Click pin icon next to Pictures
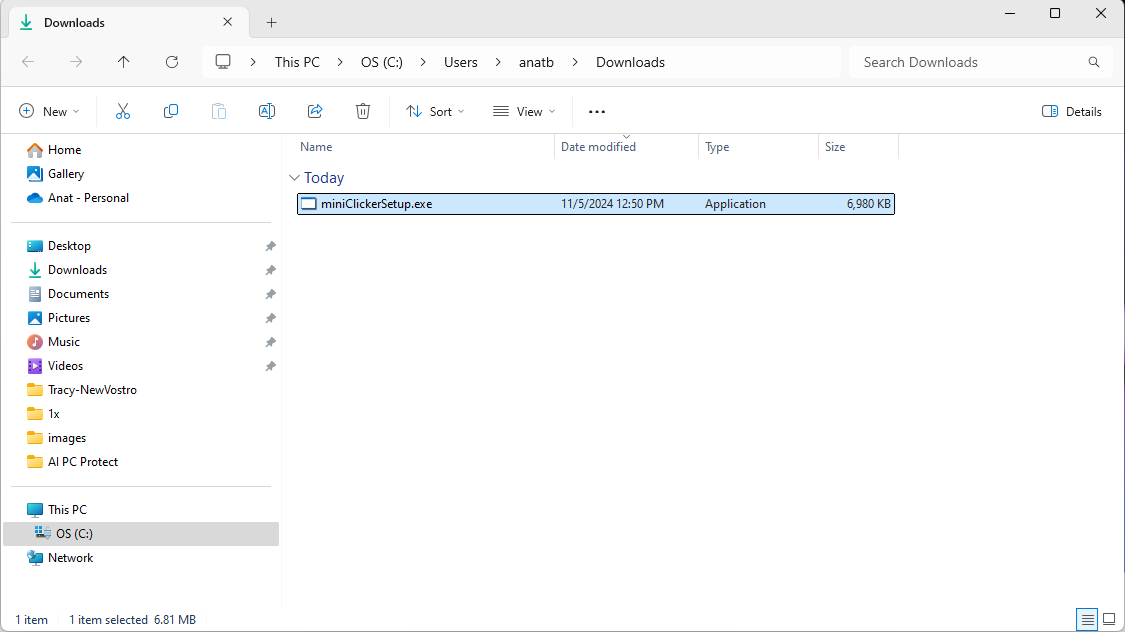The height and width of the screenshot is (632, 1125). click(x=270, y=318)
